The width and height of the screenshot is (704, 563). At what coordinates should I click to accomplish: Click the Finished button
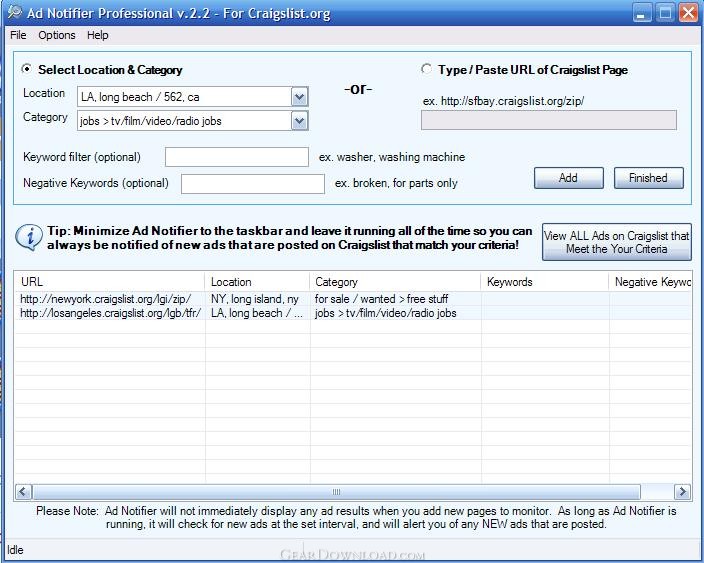pyautogui.click(x=648, y=178)
